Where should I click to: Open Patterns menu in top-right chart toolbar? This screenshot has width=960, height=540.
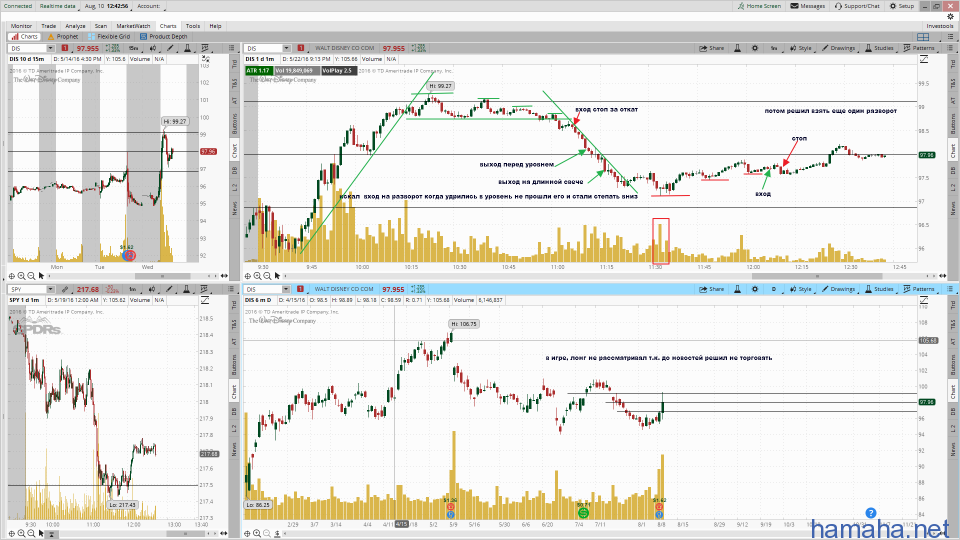920,48
